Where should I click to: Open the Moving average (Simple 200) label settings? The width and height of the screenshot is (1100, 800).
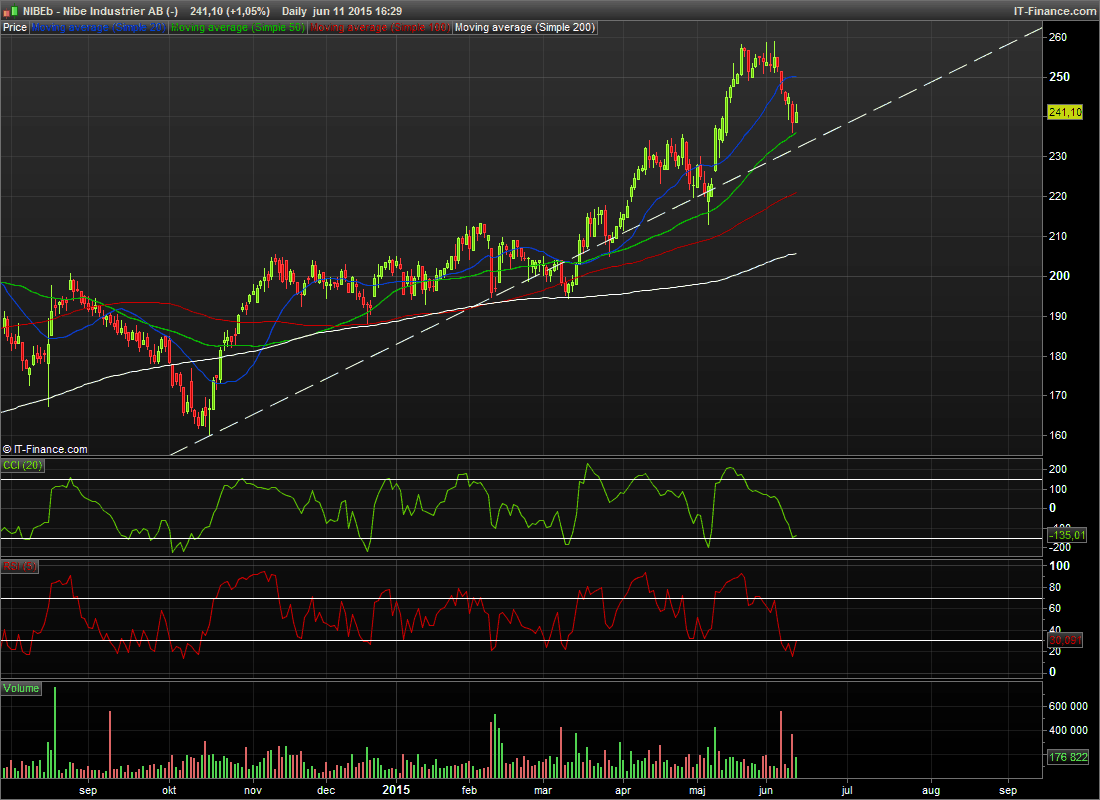click(525, 28)
